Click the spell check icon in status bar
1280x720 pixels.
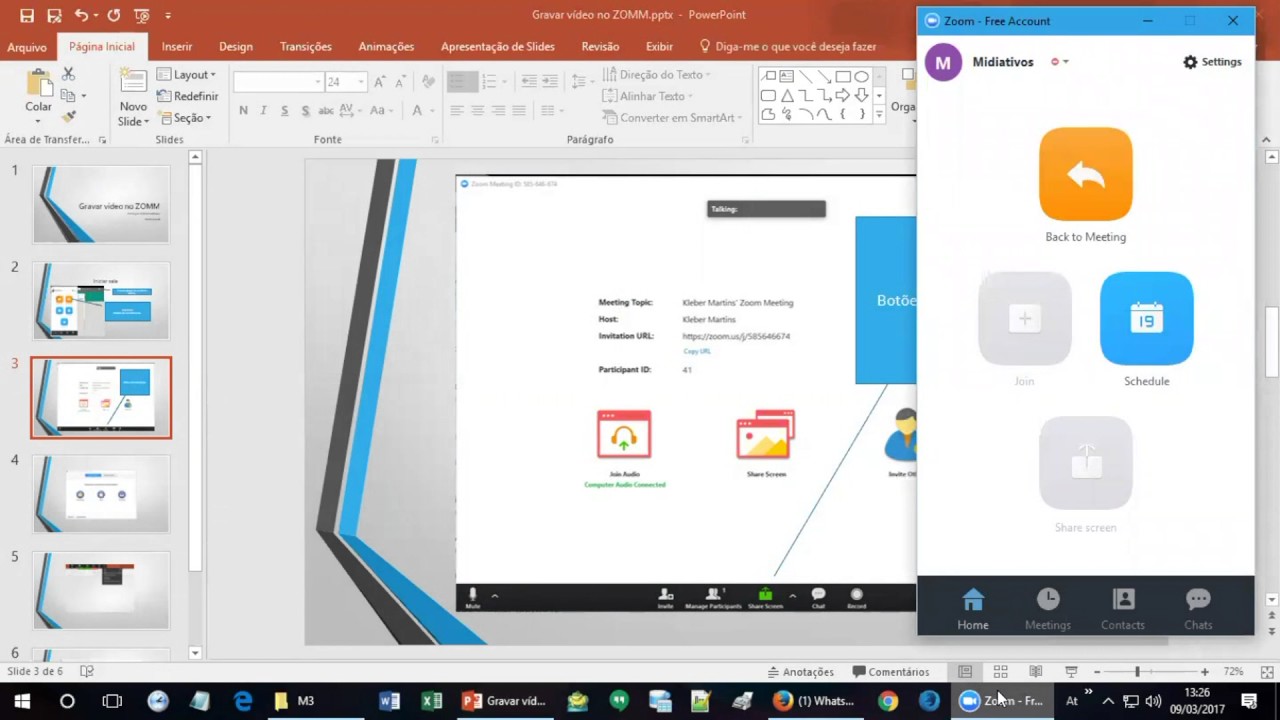pos(87,672)
